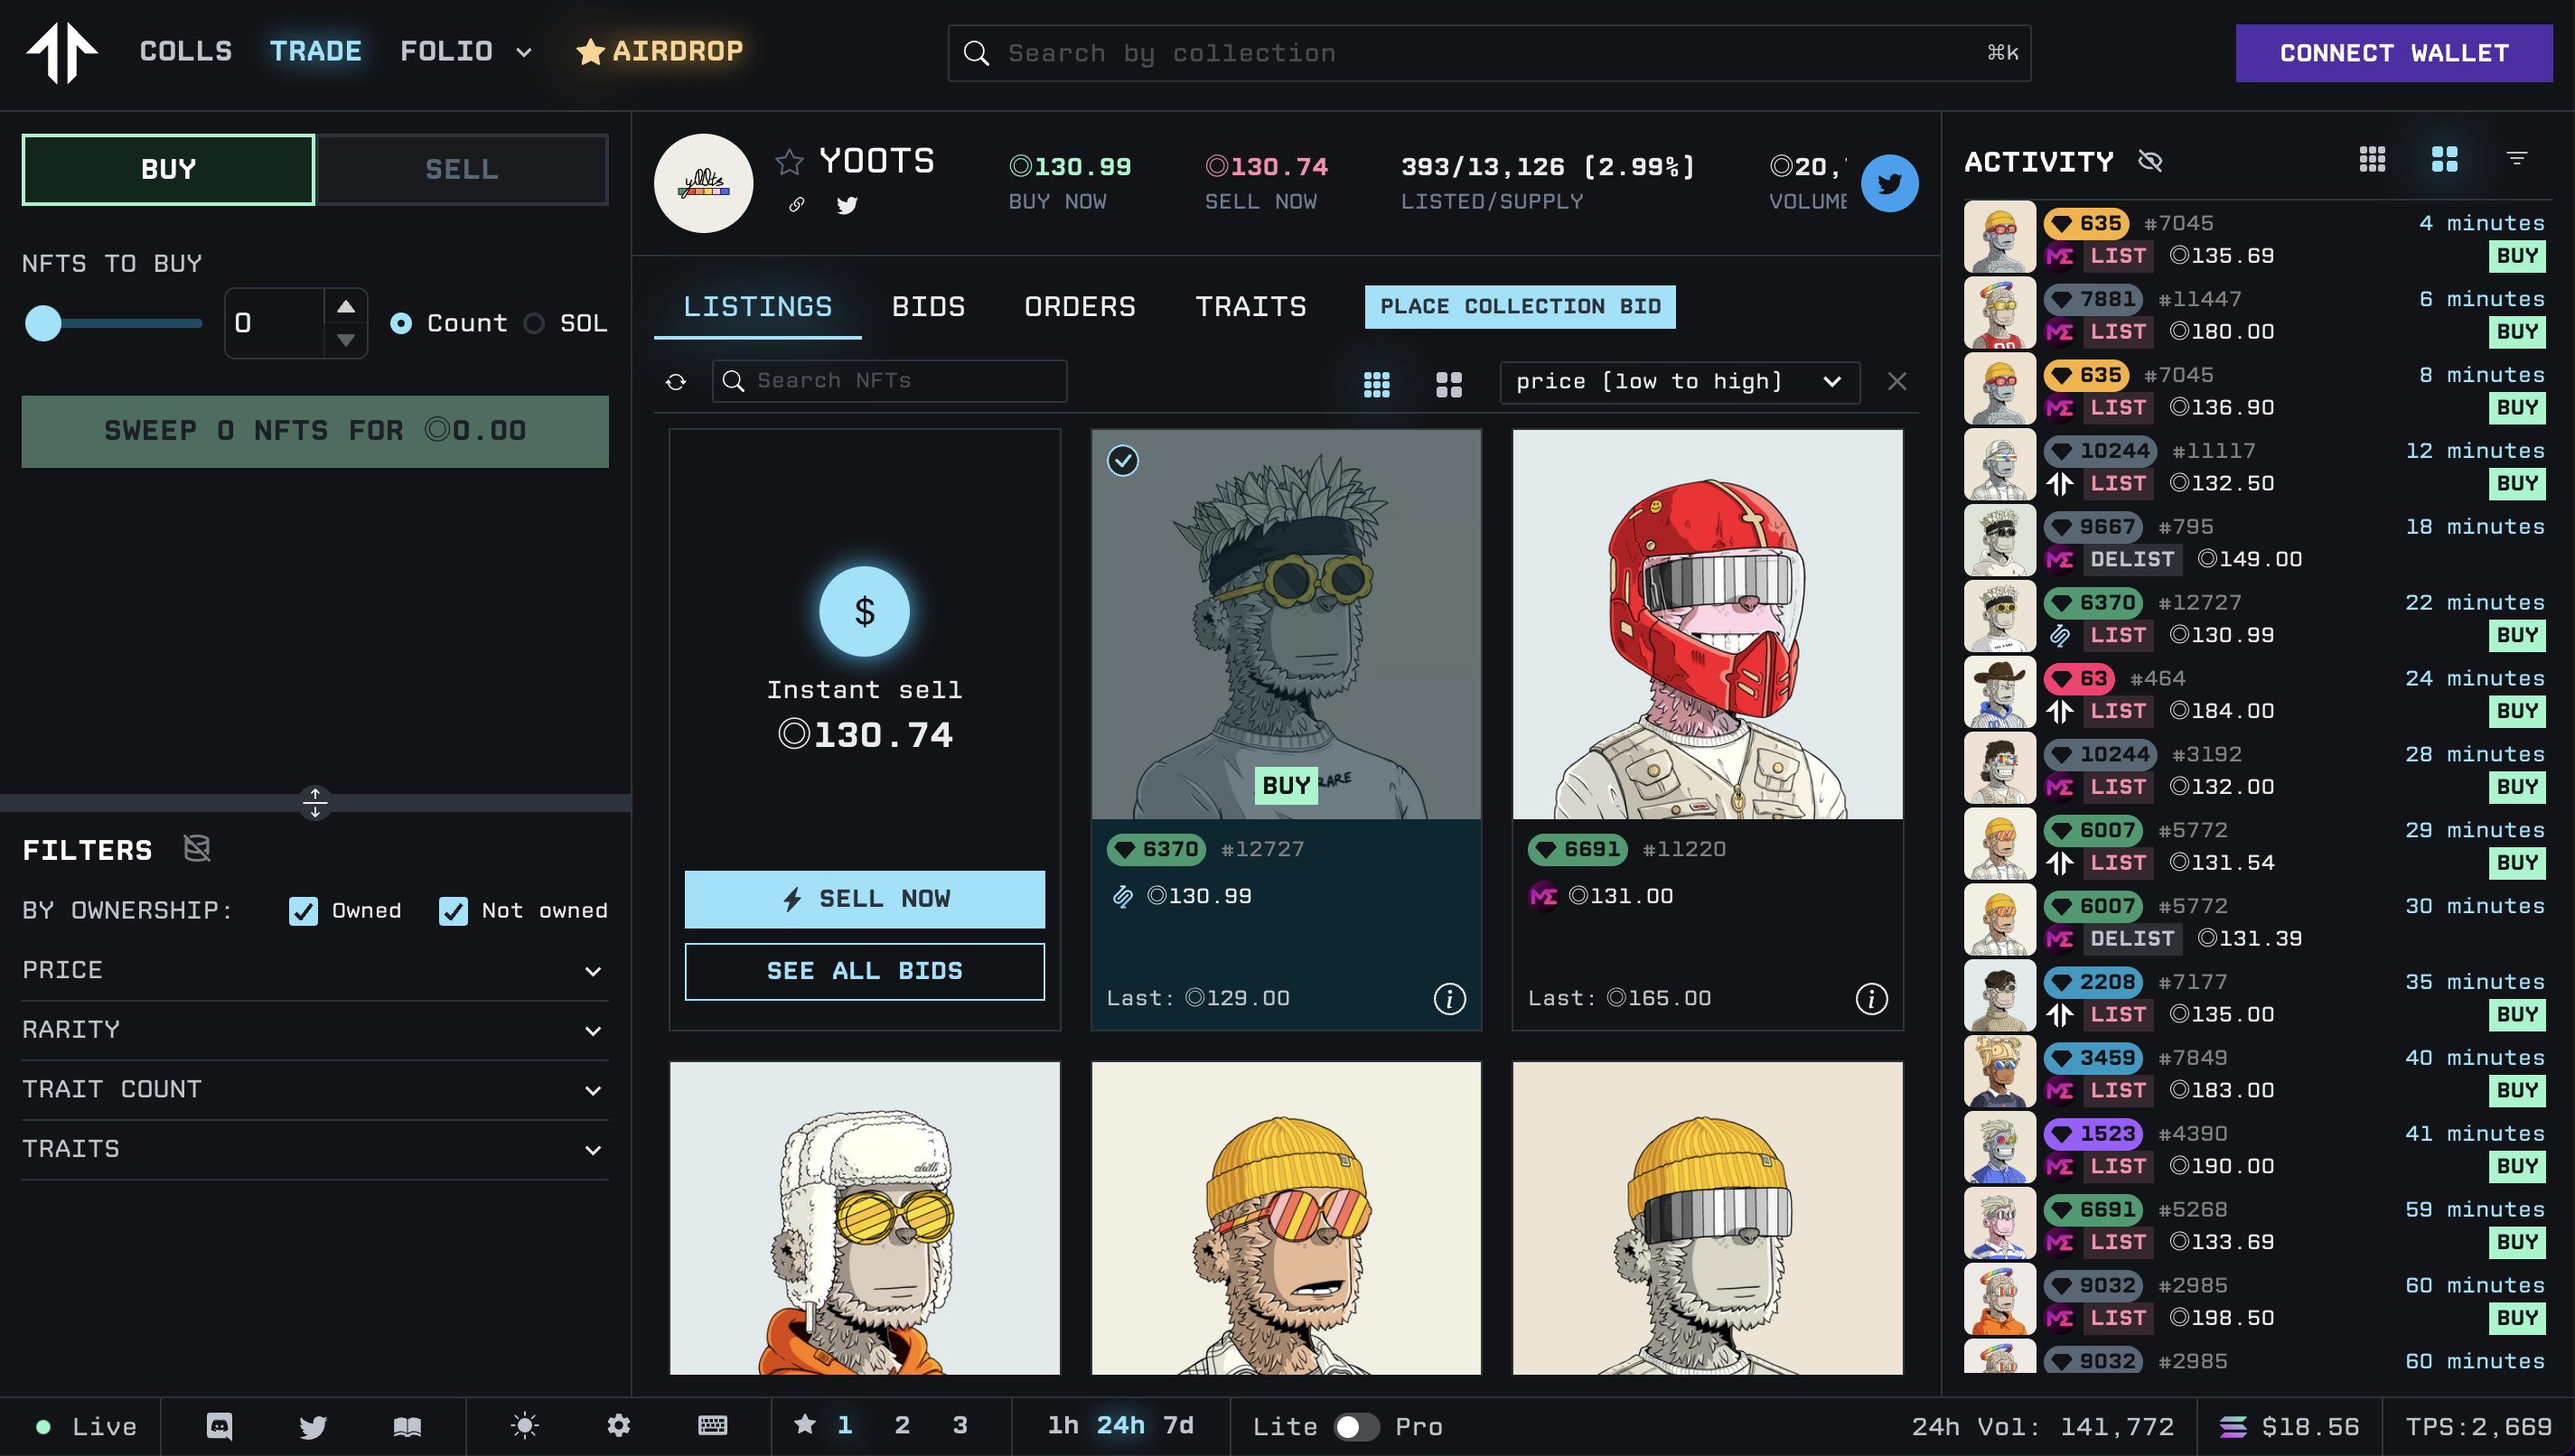Toggle the Lite/Pro switch
Viewport: 2575px width, 1456px height.
[1355, 1426]
